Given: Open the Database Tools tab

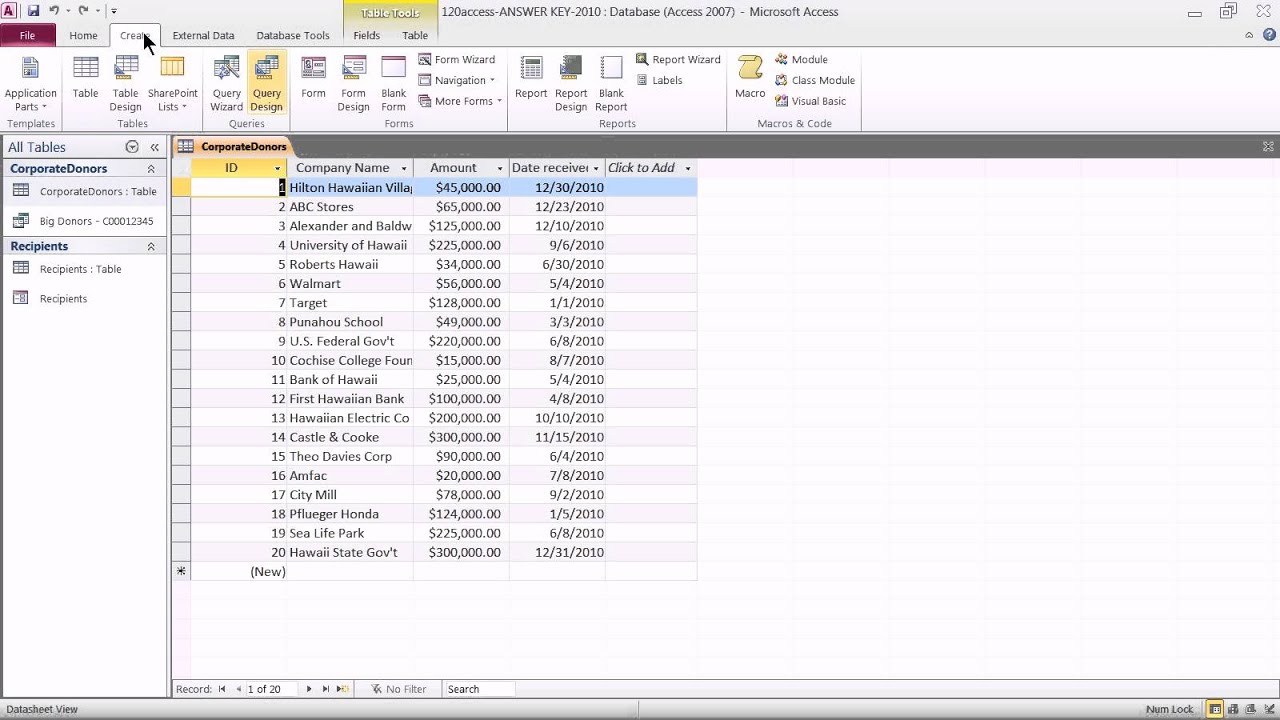Looking at the screenshot, I should [x=293, y=35].
